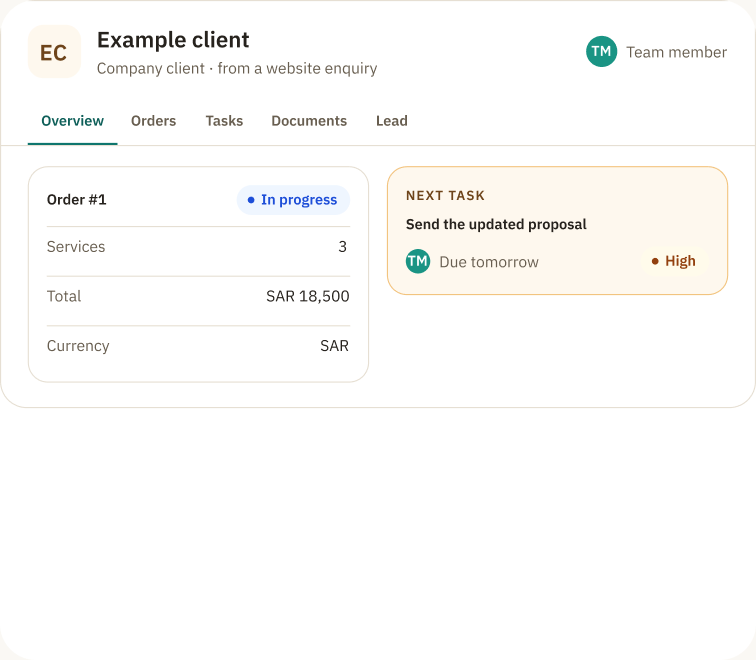Click the Team member name
Screen dimensions: 756x660
tap(676, 52)
